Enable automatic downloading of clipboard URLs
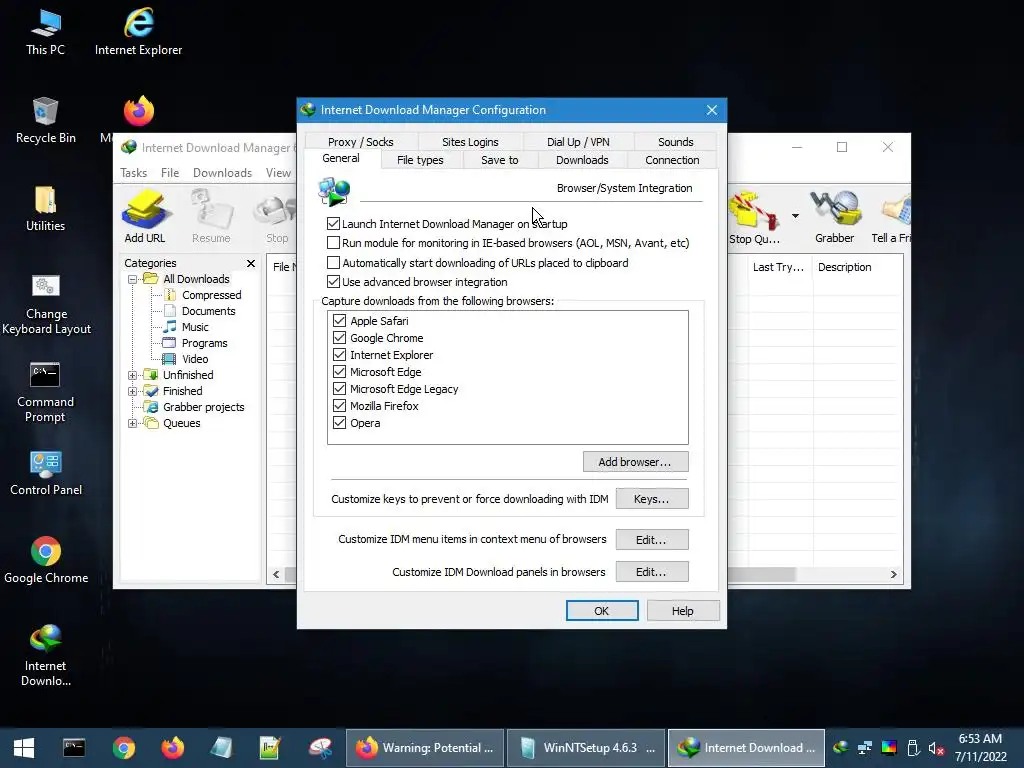The width and height of the screenshot is (1024, 768). [333, 263]
